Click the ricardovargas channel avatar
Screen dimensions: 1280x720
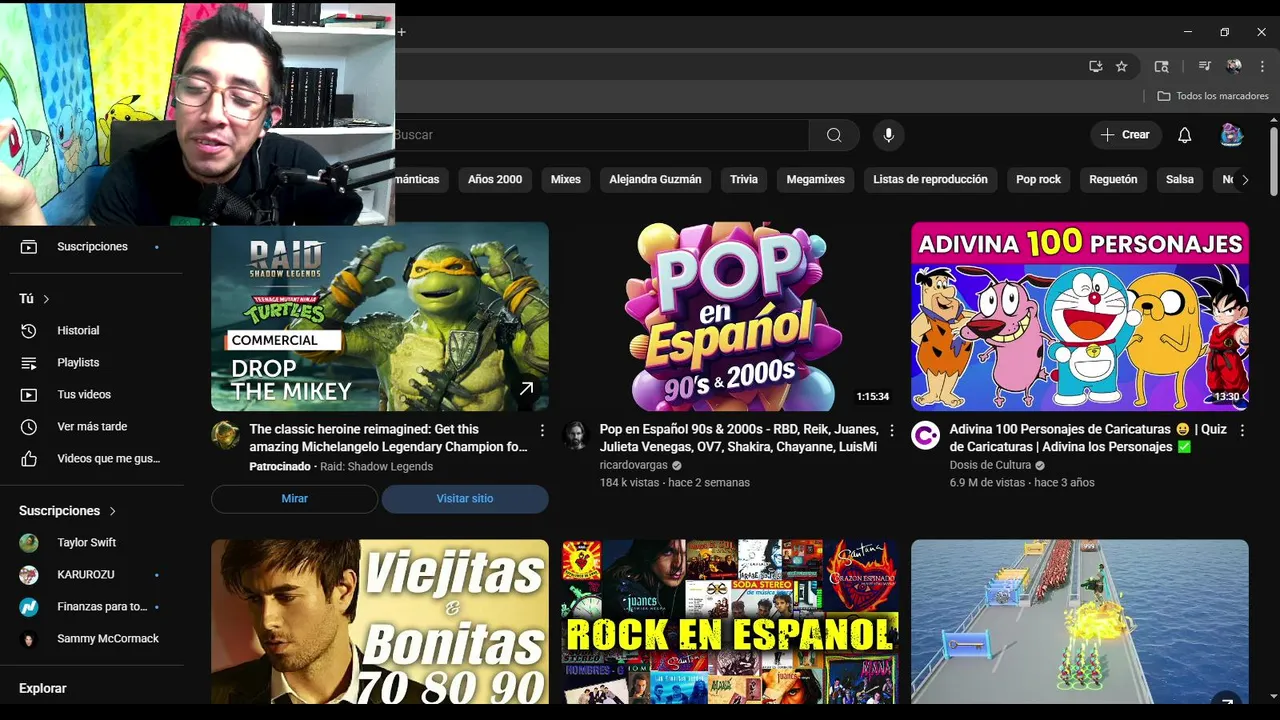coord(575,435)
